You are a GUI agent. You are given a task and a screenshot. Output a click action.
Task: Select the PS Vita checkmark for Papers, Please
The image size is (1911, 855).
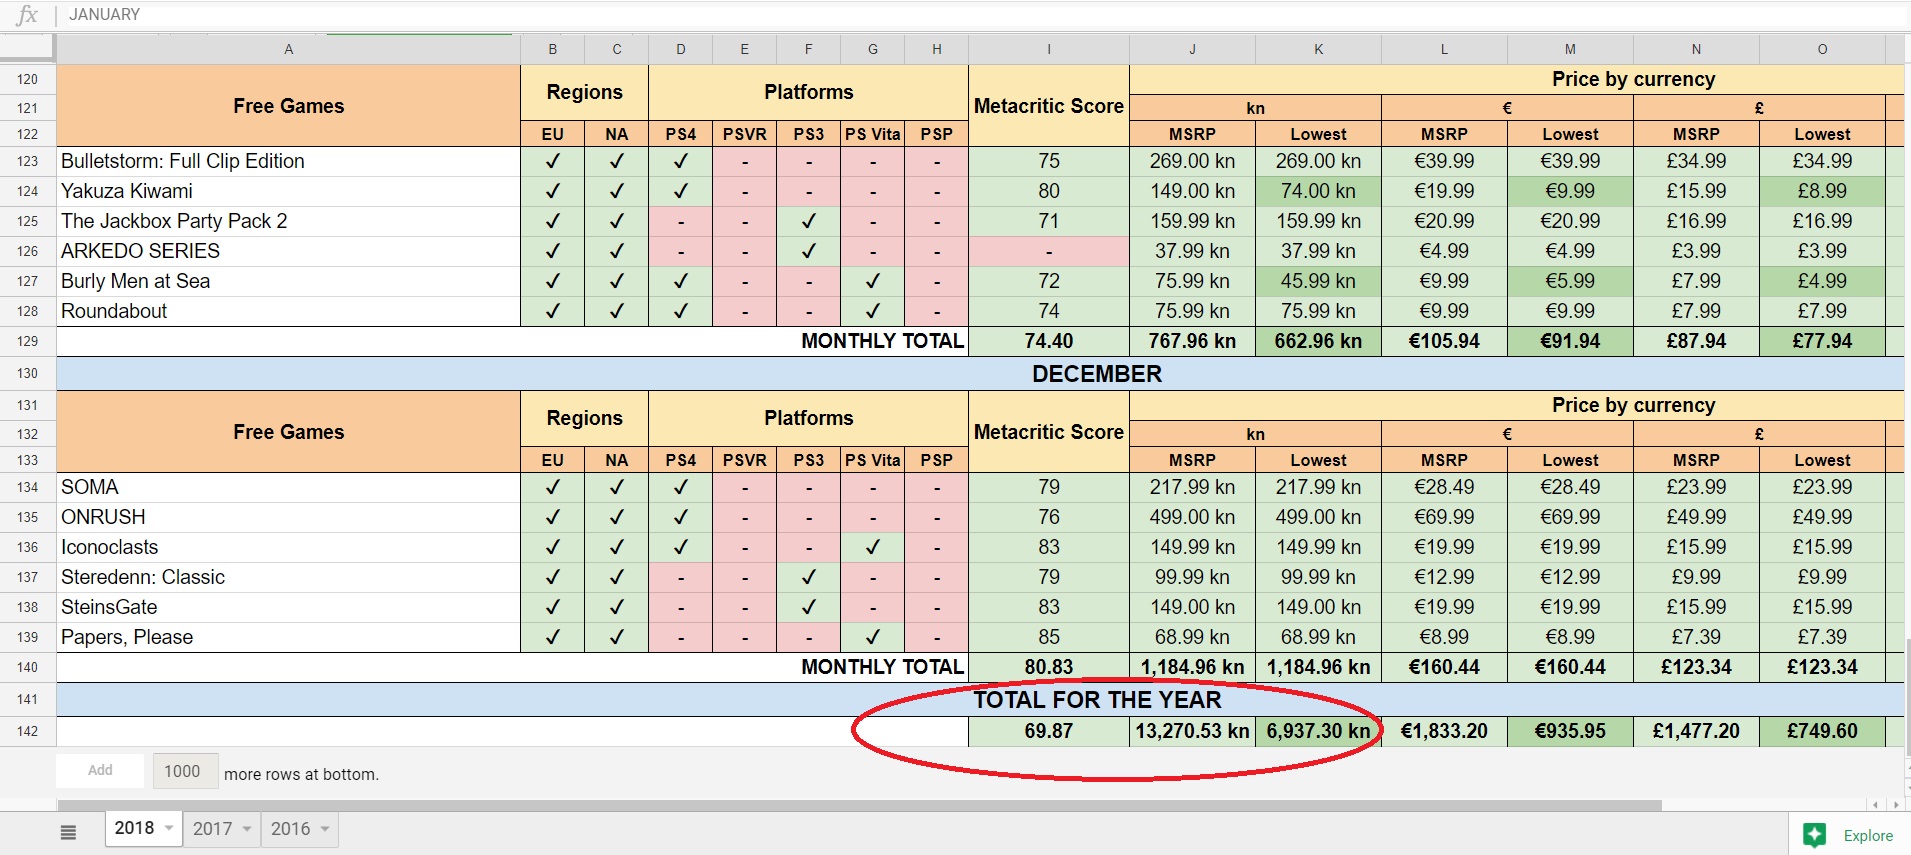[x=872, y=637]
